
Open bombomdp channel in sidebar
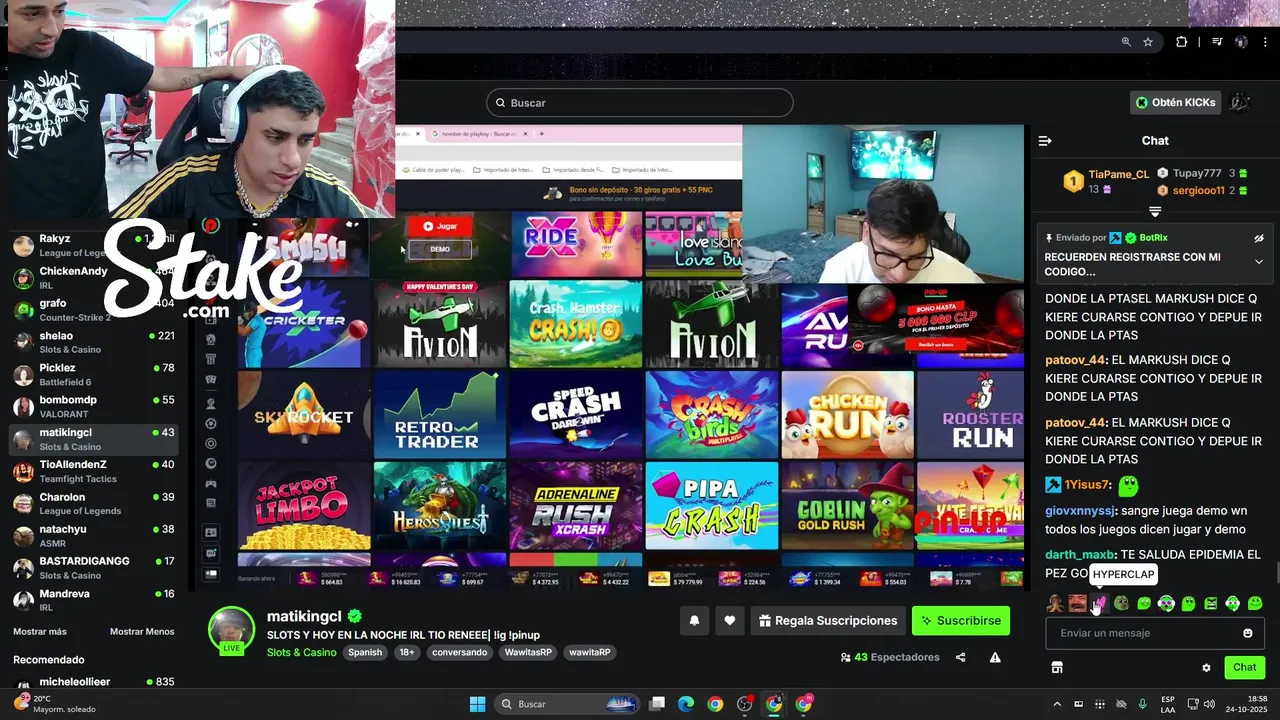(94, 406)
